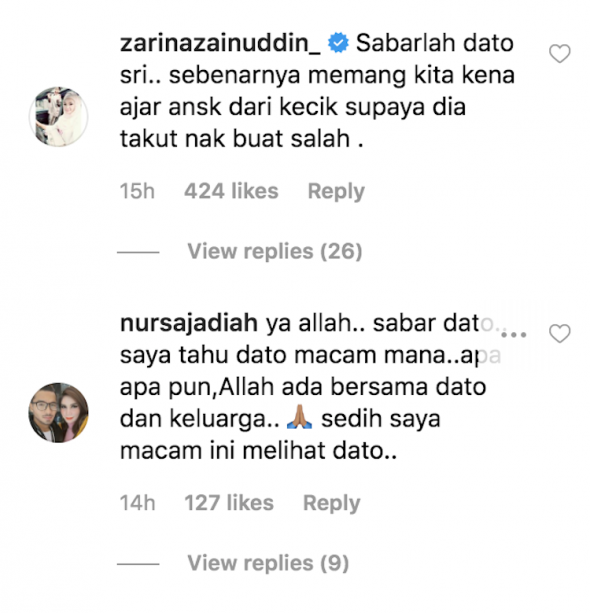
Task: Like zarinazainuddin_'s comment with the heart
Action: point(560,54)
